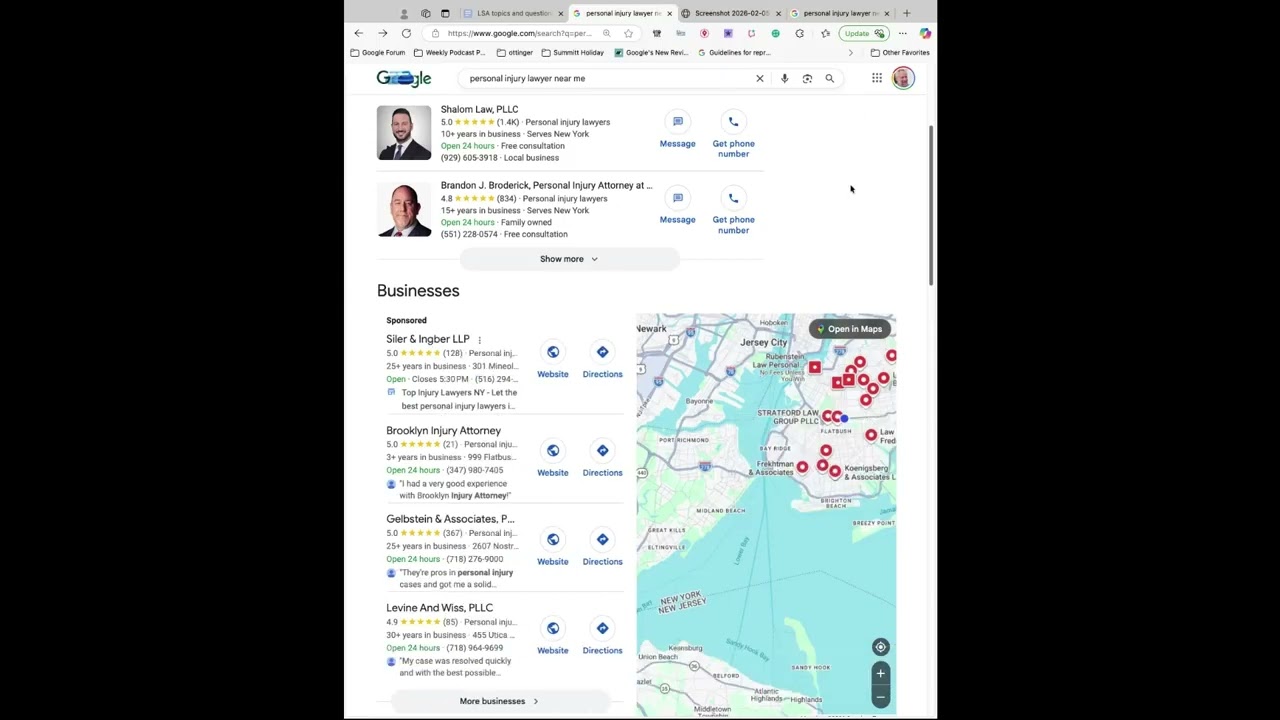View site information lock icon

(x=435, y=33)
